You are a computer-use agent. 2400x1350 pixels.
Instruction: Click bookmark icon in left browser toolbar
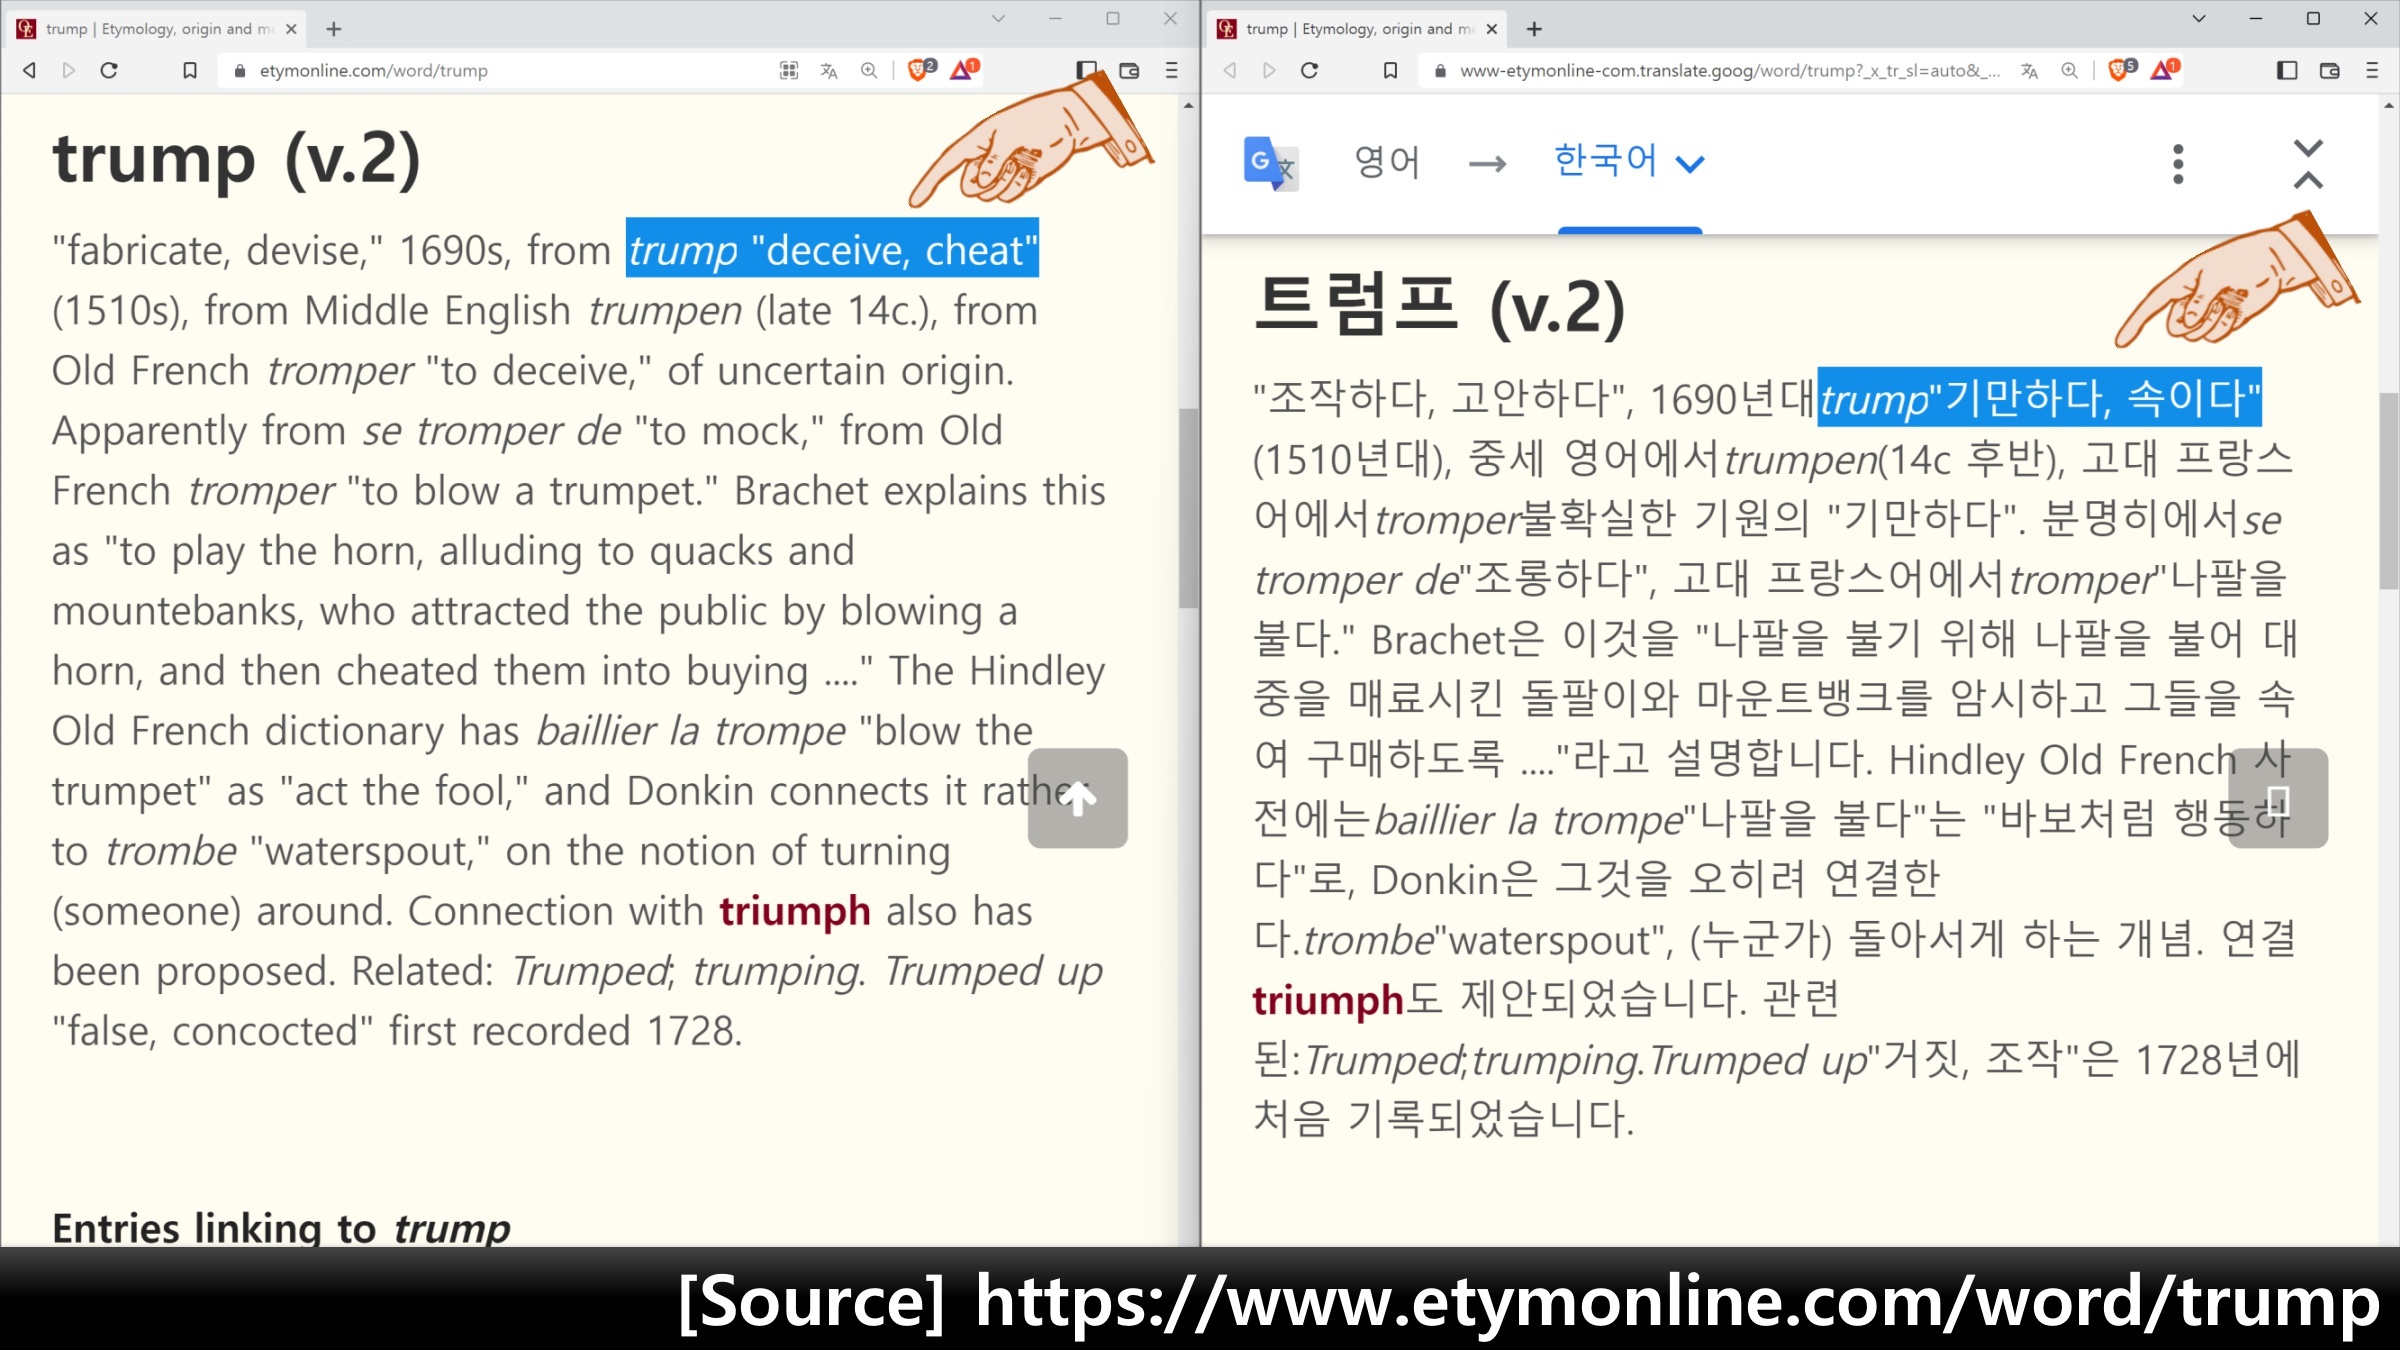pos(189,70)
